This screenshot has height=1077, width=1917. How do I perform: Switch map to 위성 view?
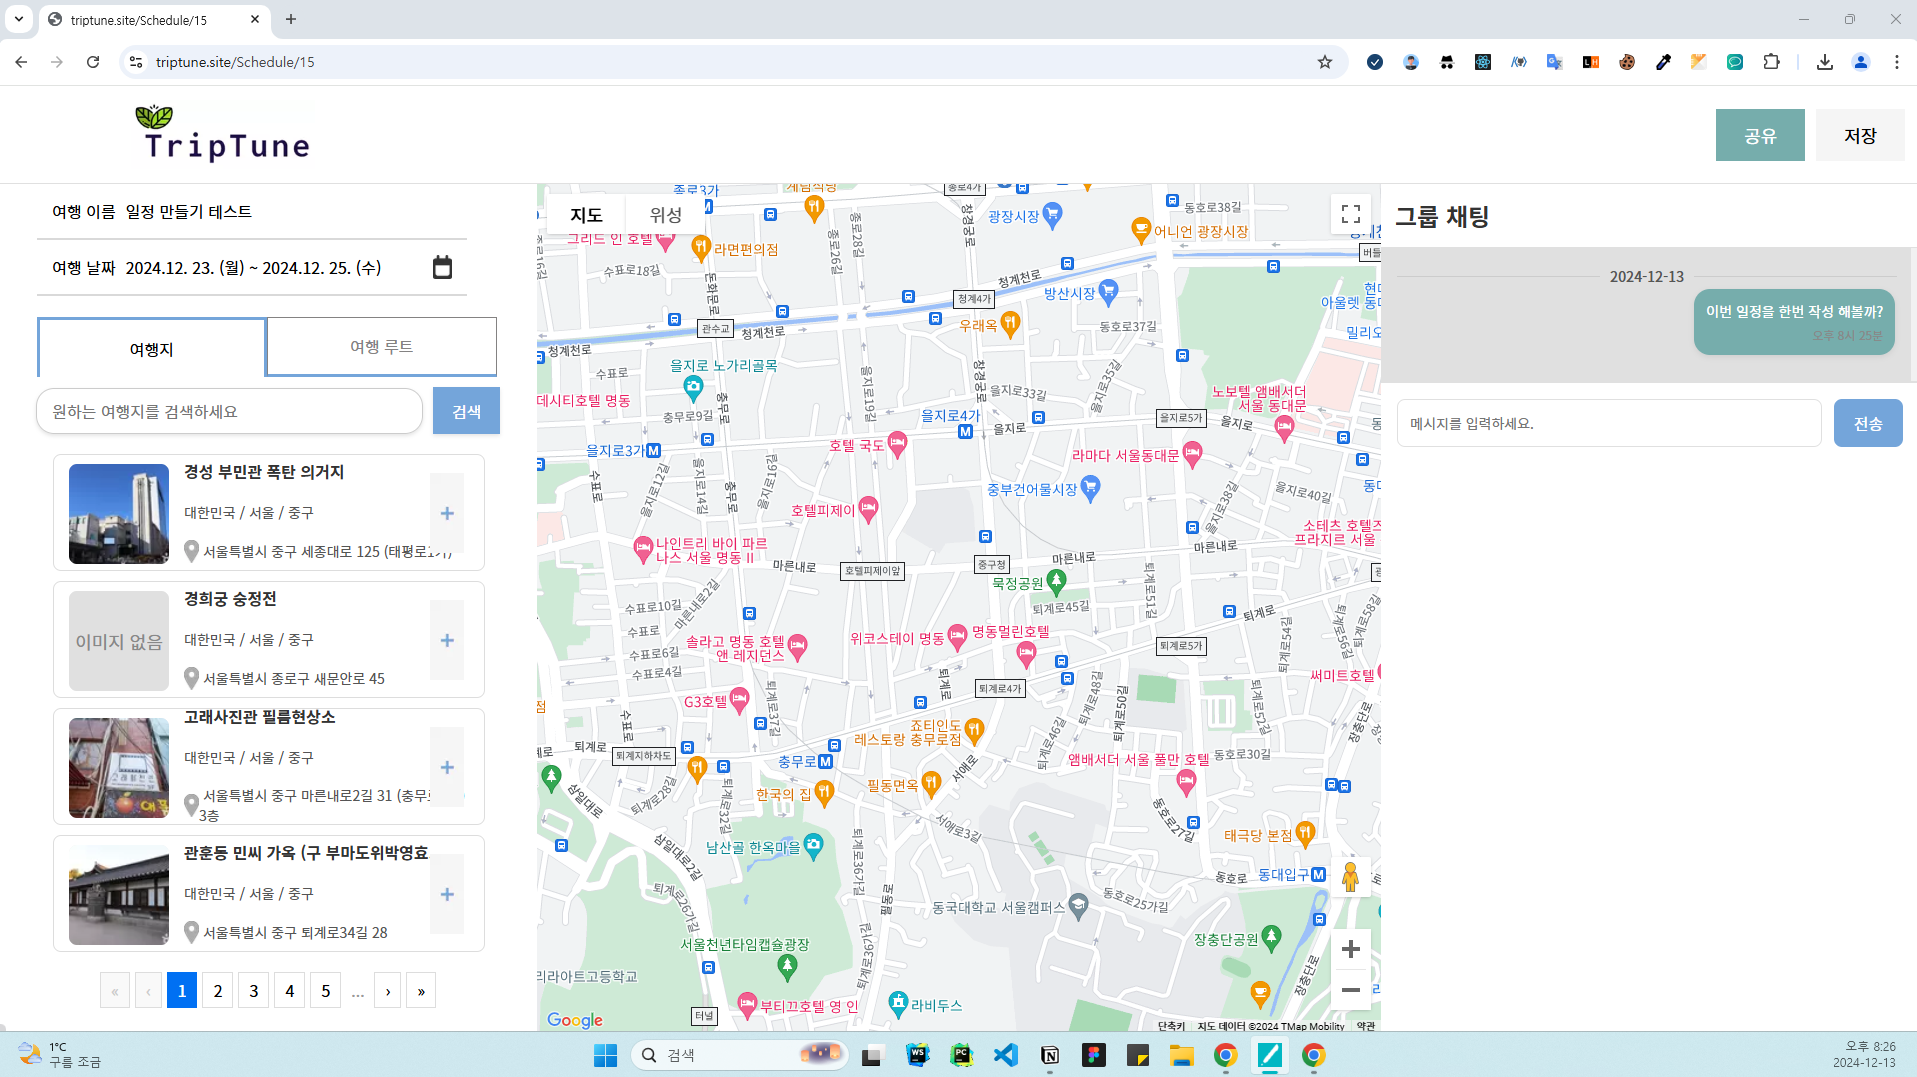665,215
